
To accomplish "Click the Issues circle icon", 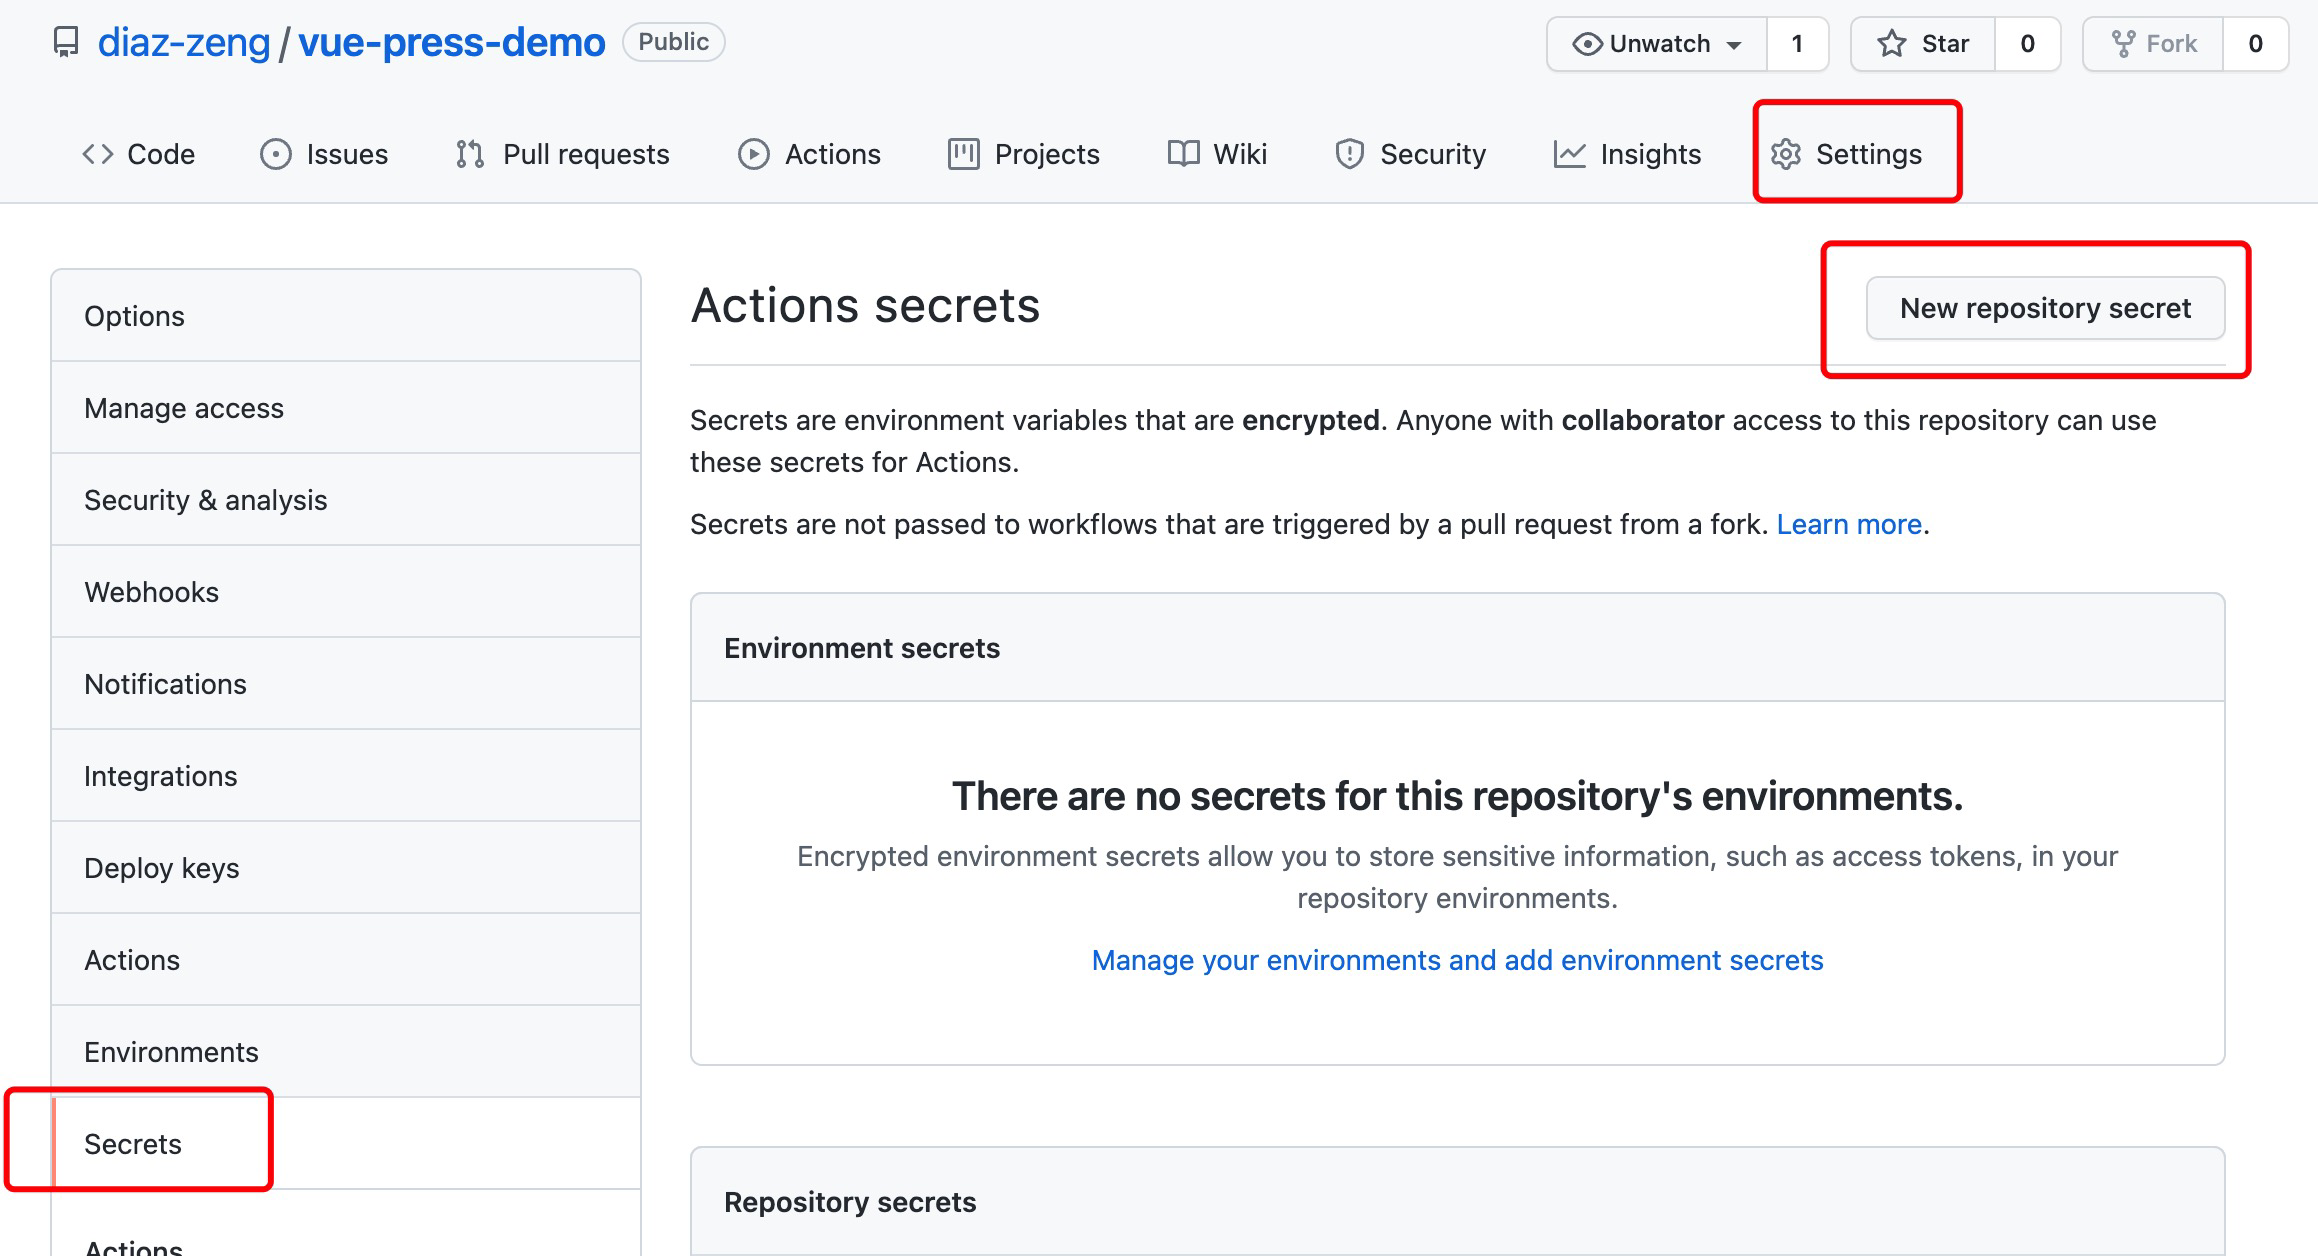I will 276,154.
